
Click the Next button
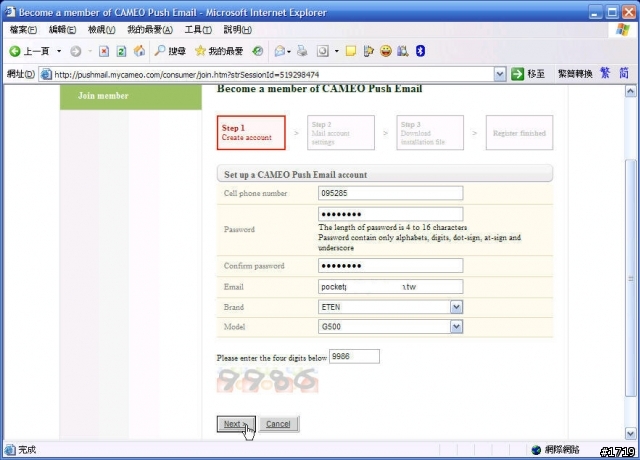(236, 424)
